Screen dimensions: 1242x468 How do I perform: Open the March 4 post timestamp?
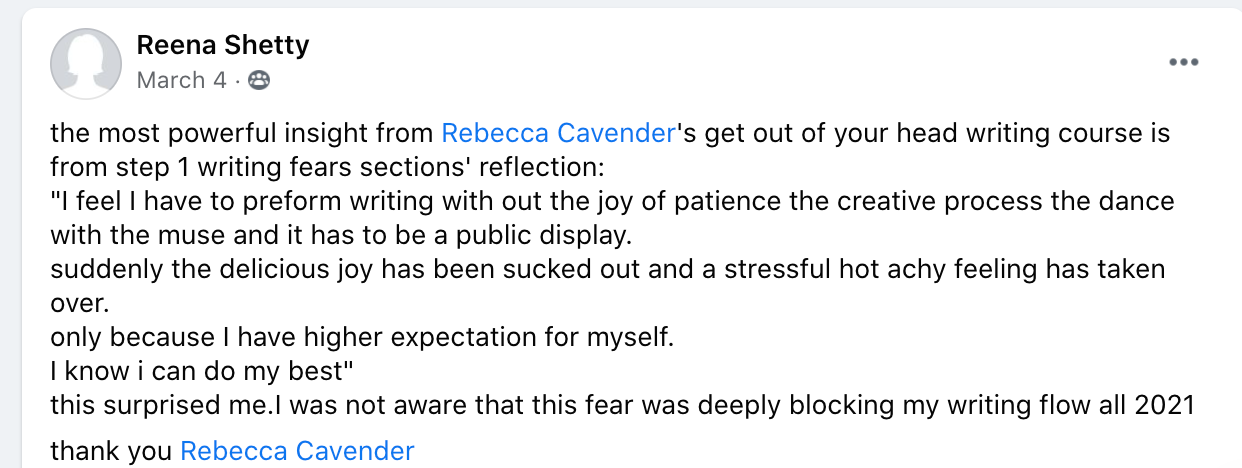pyautogui.click(x=181, y=80)
